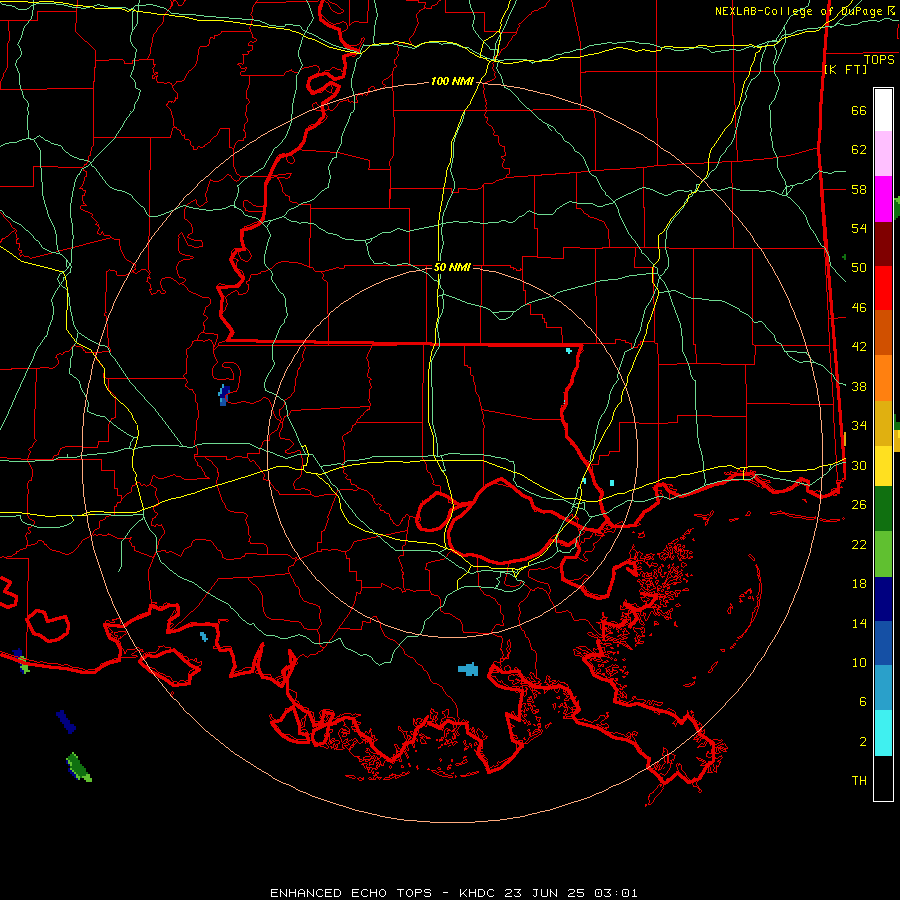The width and height of the screenshot is (900, 900).
Task: Click the bright red legend swatch
Action: [883, 288]
